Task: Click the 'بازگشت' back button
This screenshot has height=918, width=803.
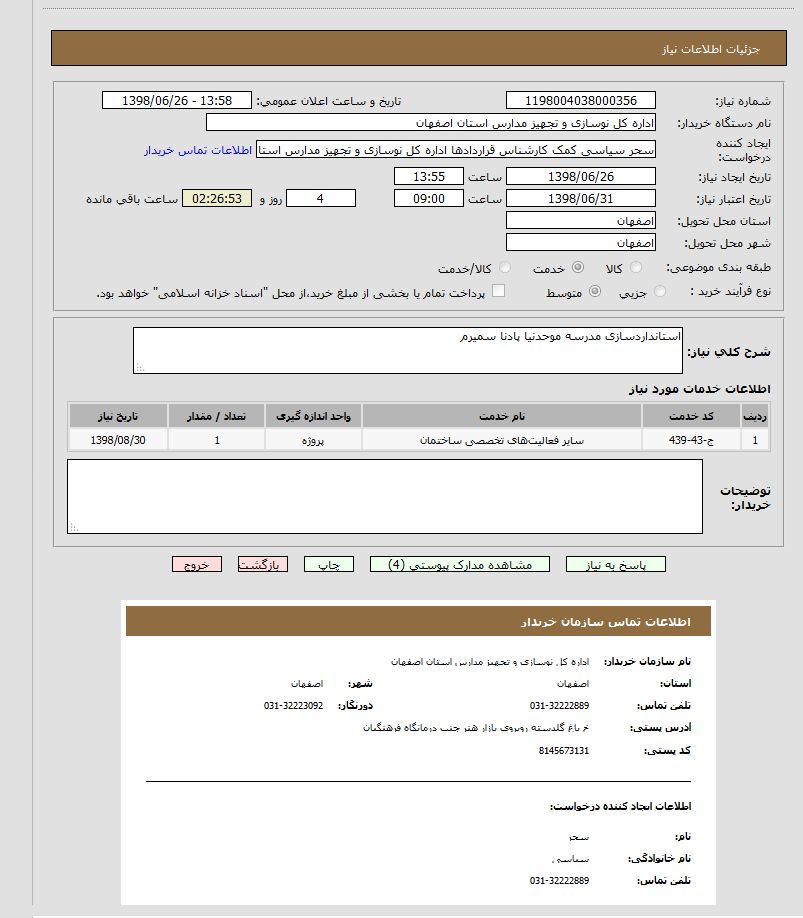Action: (x=263, y=565)
